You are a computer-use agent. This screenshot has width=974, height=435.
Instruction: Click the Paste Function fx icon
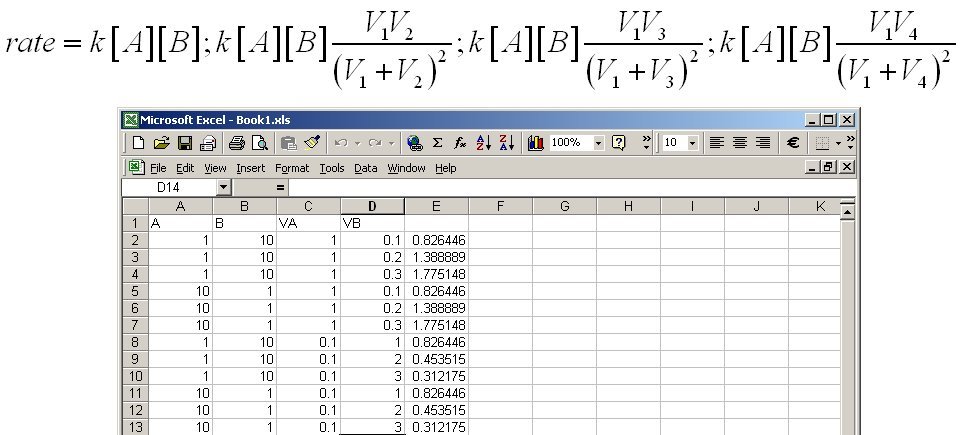tap(460, 143)
